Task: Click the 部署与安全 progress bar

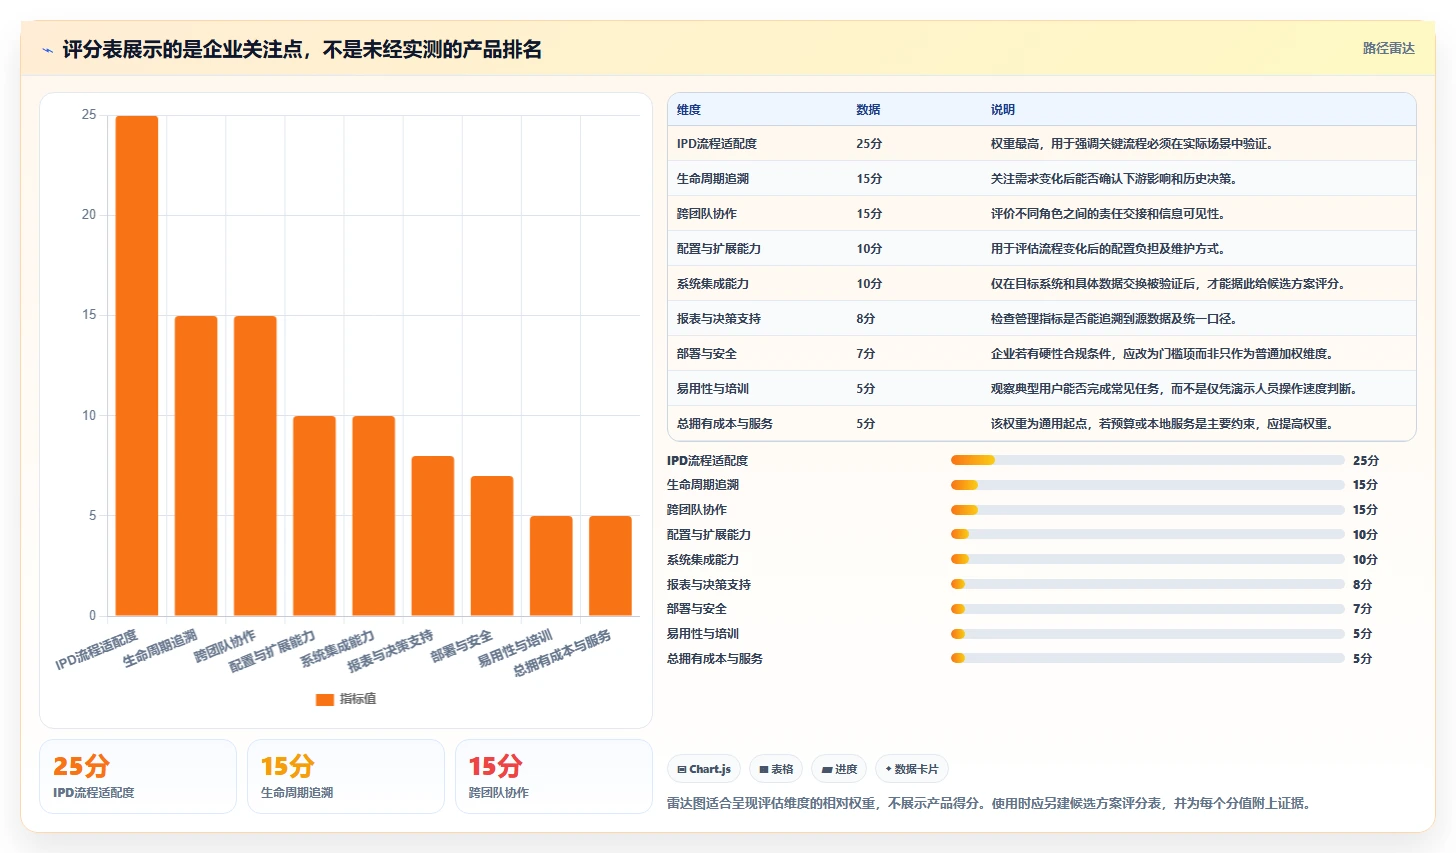Action: (1147, 609)
